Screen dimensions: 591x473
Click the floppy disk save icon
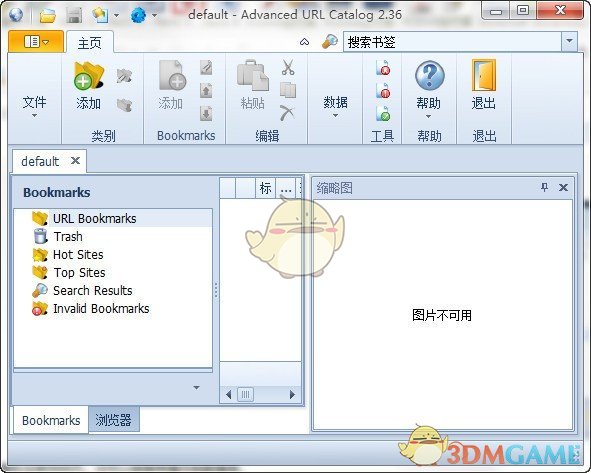pos(74,15)
